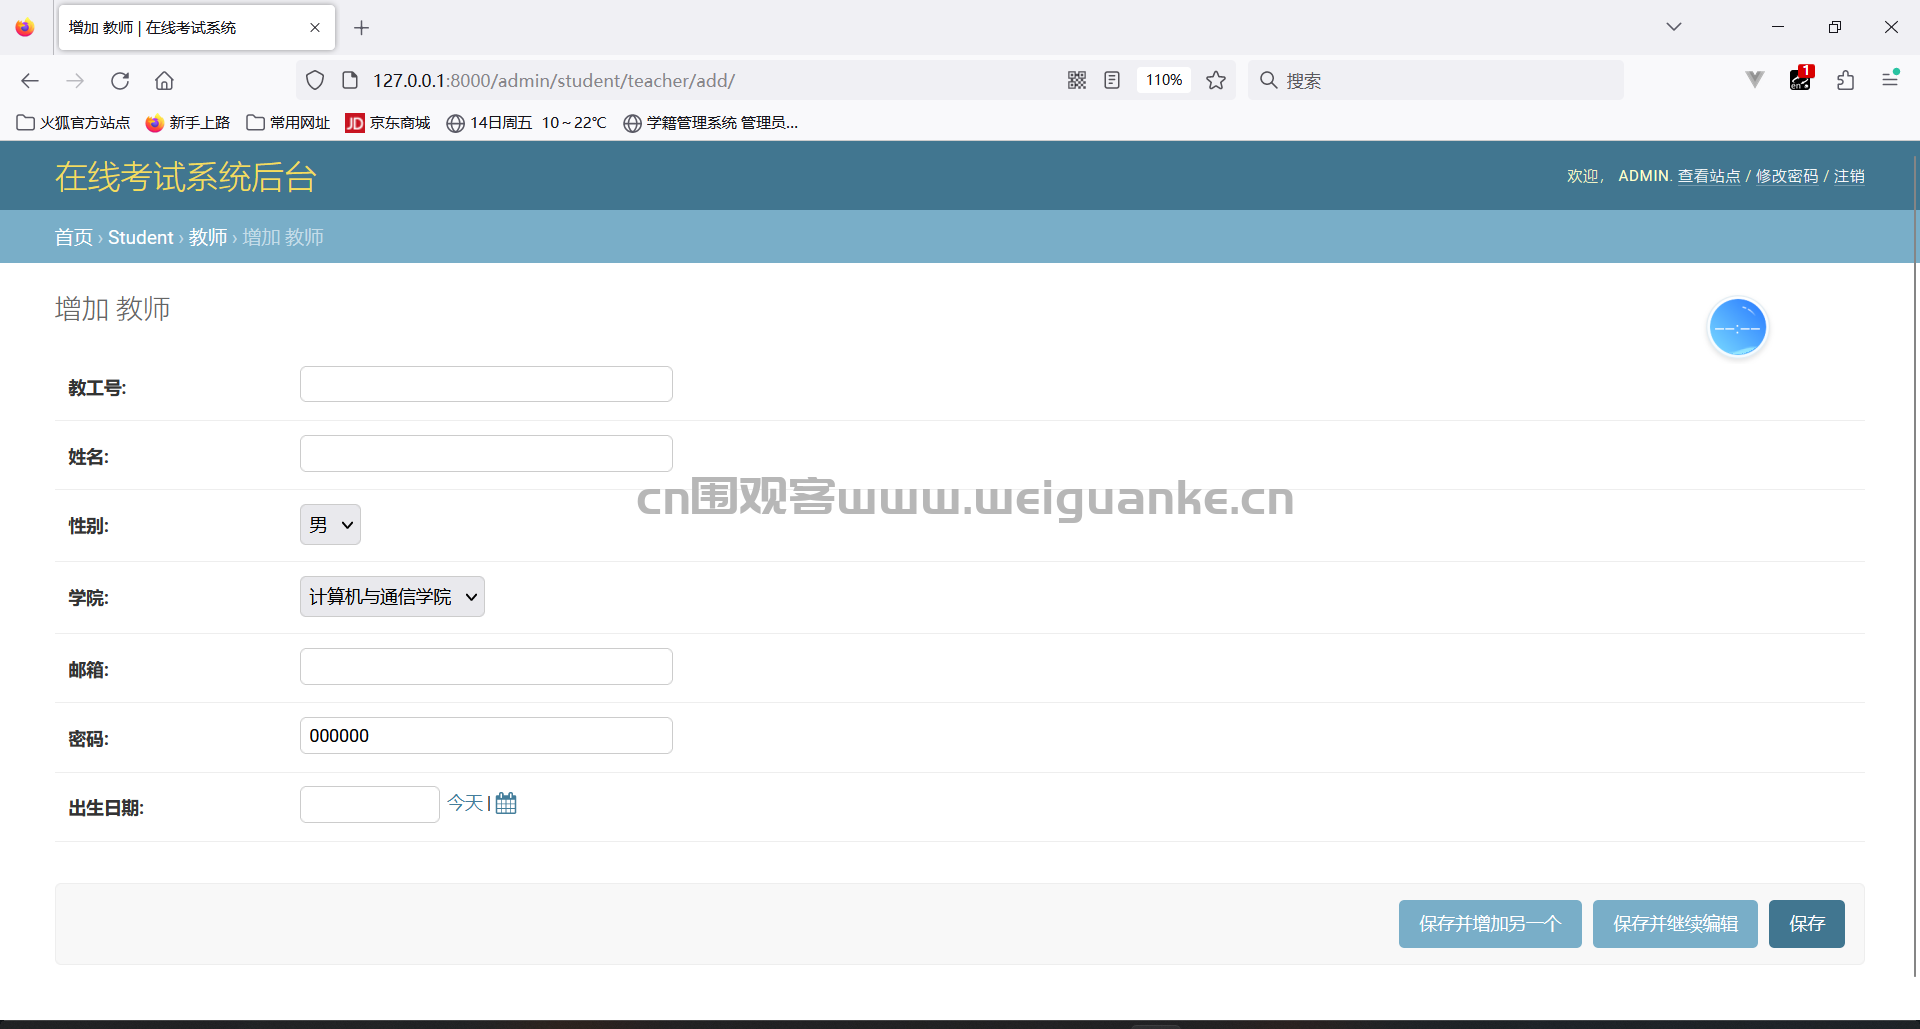This screenshot has height=1029, width=1920.
Task: Focus the 教工号 input field
Action: coord(486,384)
